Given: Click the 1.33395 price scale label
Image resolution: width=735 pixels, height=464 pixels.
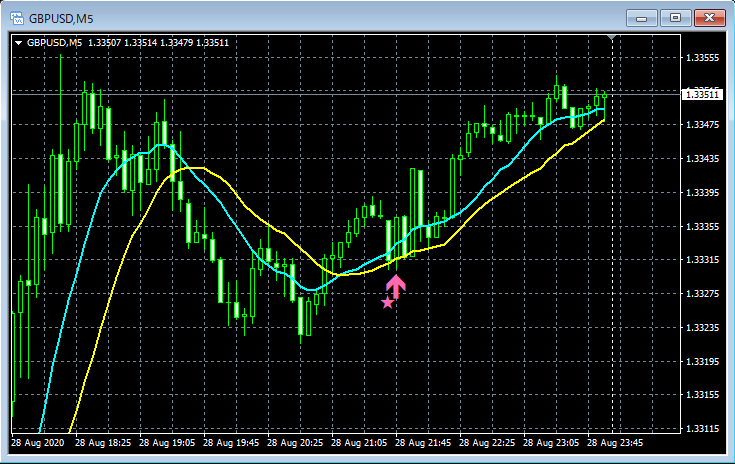Looking at the screenshot, I should (702, 193).
